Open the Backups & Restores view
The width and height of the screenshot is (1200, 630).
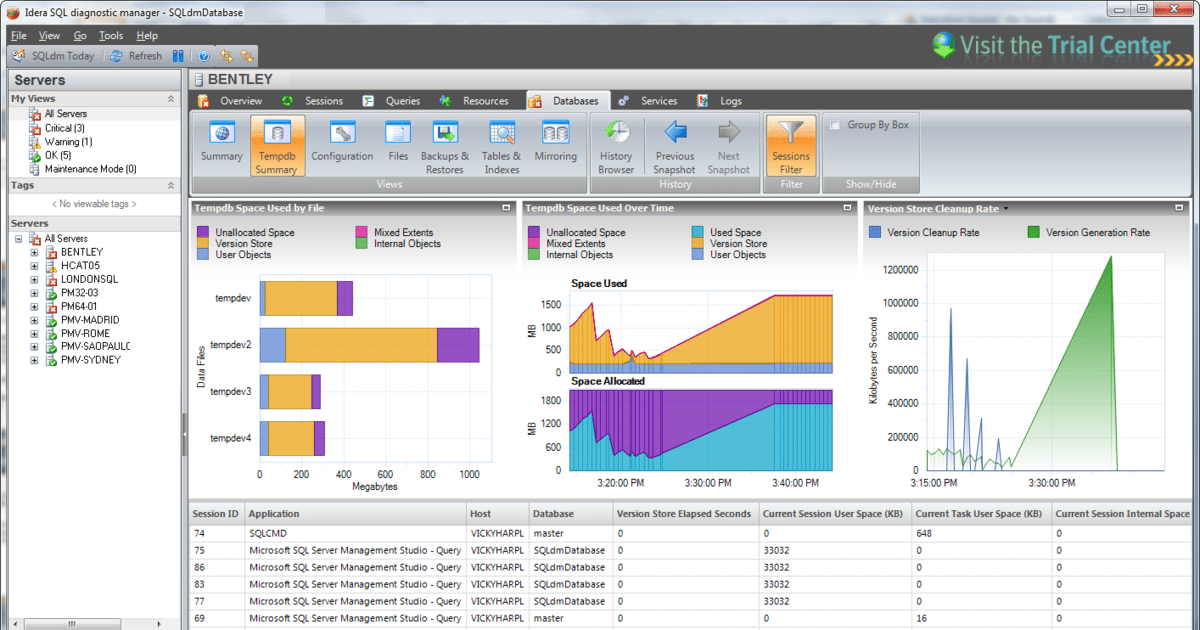click(444, 145)
